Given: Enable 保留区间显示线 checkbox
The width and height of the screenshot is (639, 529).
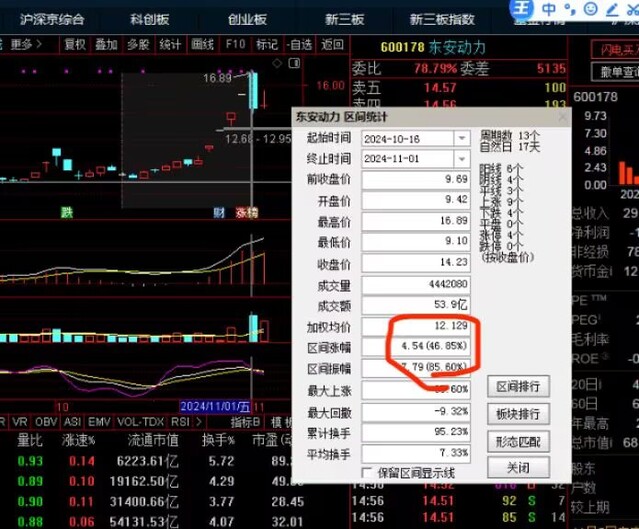Looking at the screenshot, I should click(x=367, y=473).
